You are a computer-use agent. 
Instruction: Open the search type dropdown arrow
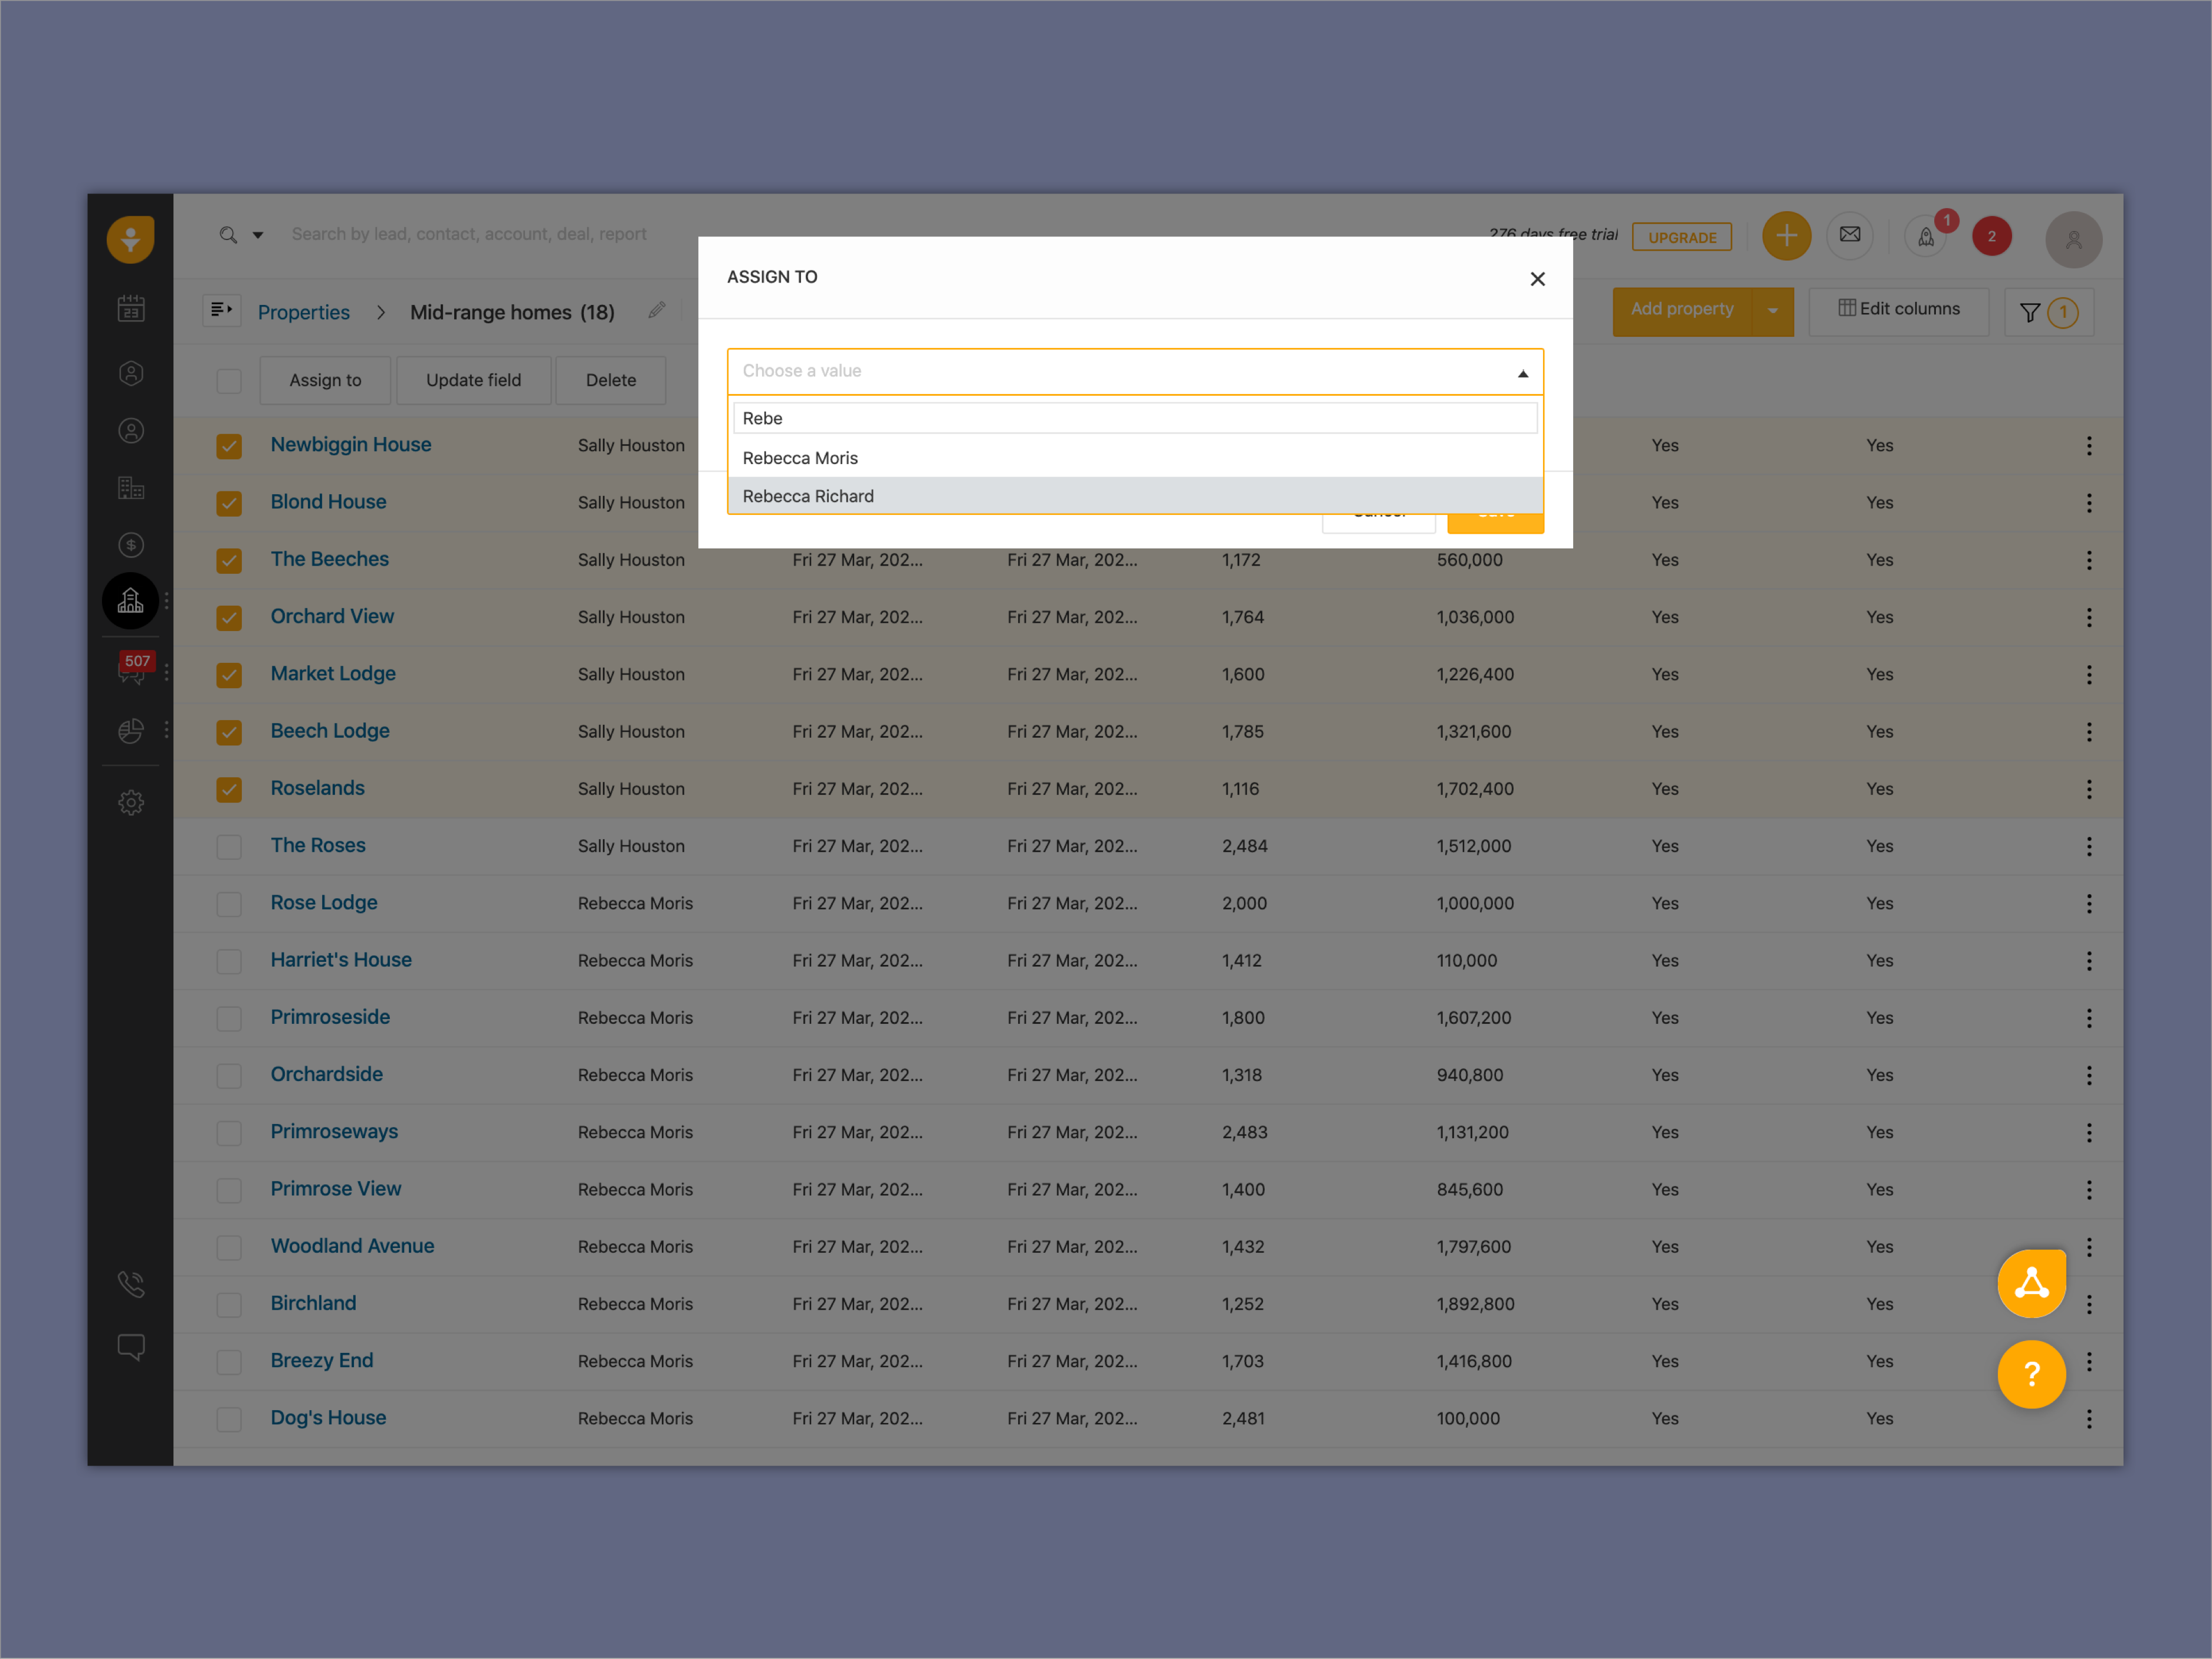pyautogui.click(x=258, y=236)
